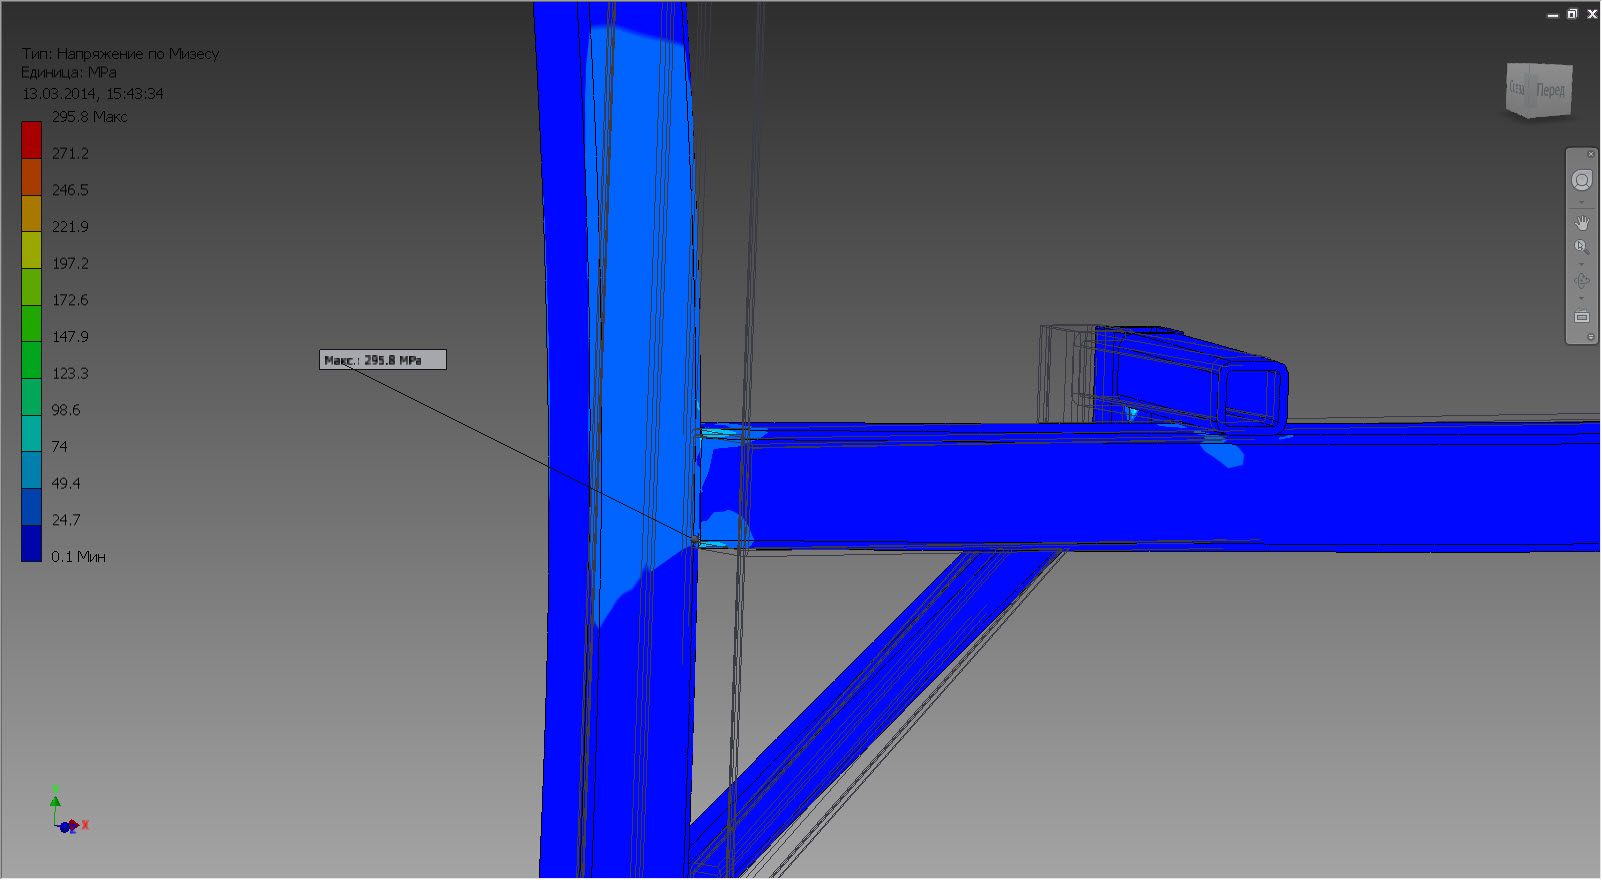Viewport: 1602px width, 880px height.
Task: Open the SteeringWheels navigation tool
Action: pyautogui.click(x=1581, y=180)
